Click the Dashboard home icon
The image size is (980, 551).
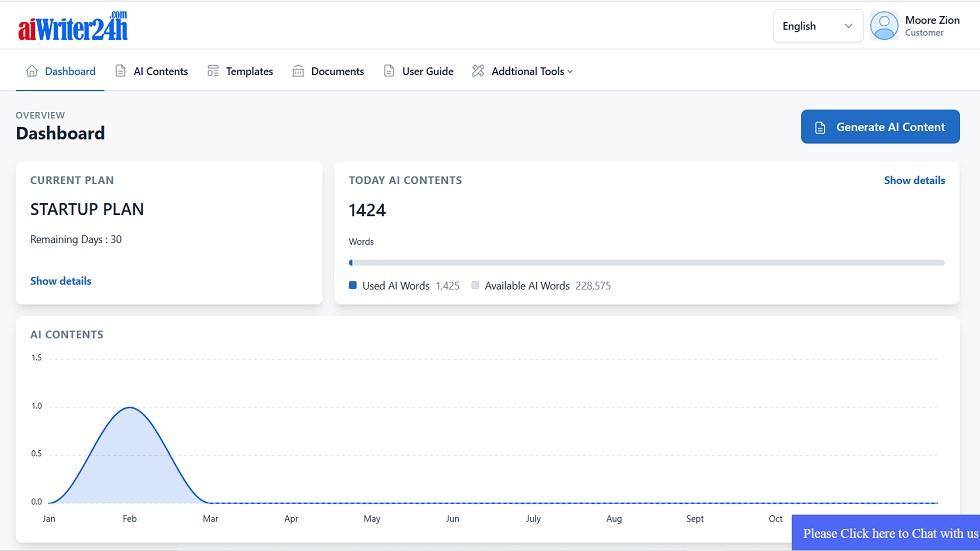[32, 71]
